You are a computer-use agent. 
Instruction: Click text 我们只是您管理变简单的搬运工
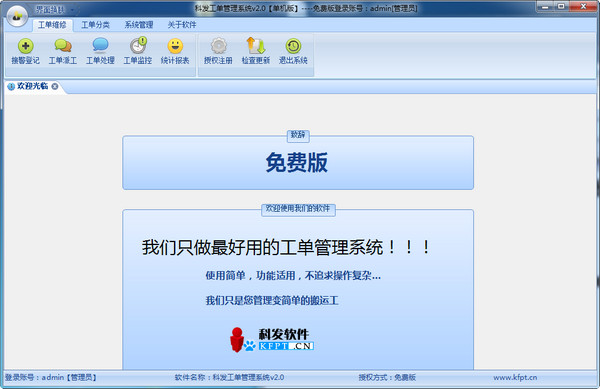(272, 300)
